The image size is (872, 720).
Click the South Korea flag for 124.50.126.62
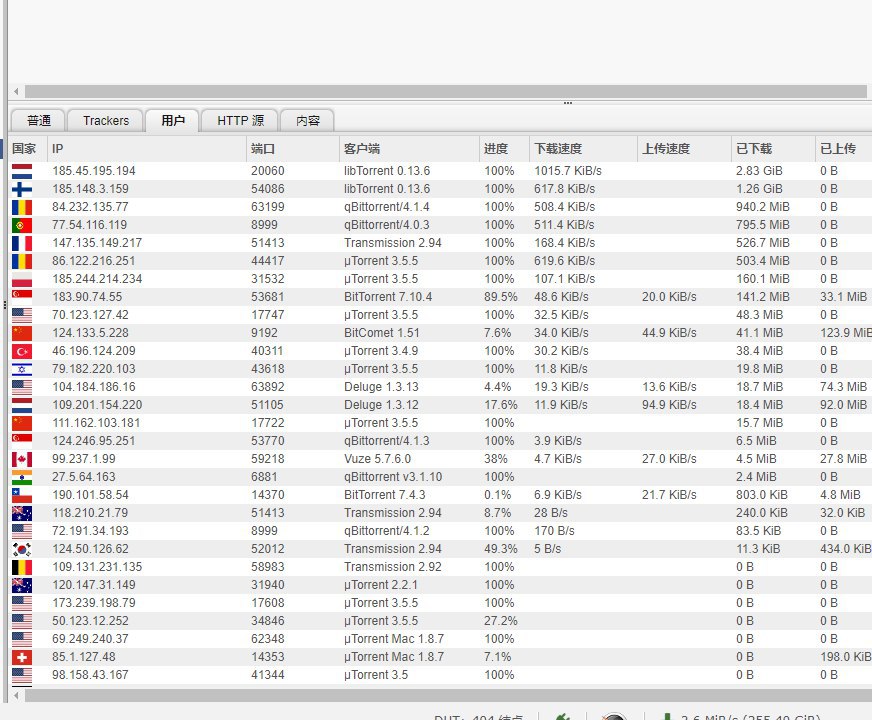click(22, 549)
